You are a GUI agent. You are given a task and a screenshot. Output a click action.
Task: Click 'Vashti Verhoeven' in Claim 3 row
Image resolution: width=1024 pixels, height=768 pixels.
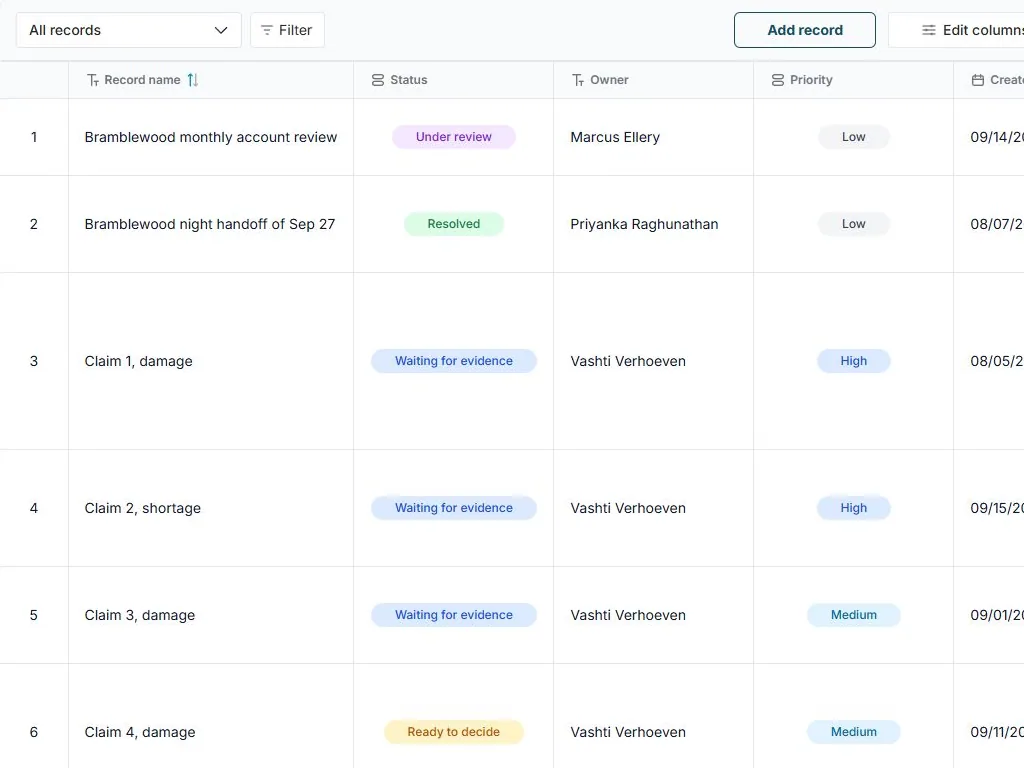tap(628, 615)
